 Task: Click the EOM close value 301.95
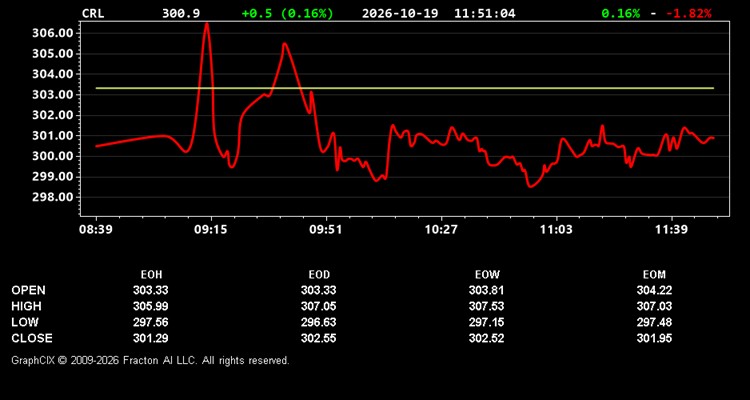point(654,338)
